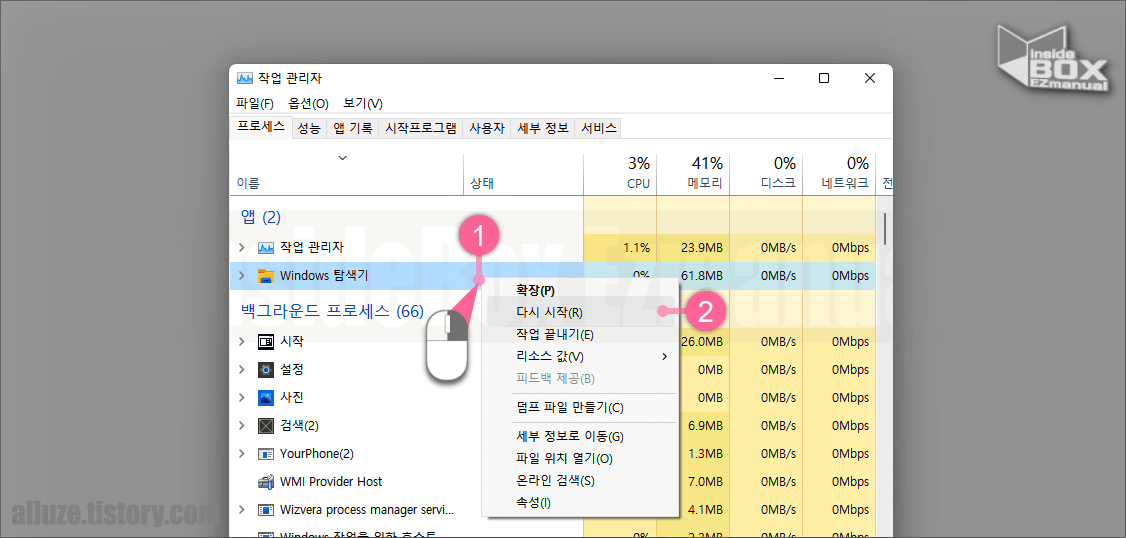Click the 사진 process icon
Viewport: 1126px width, 538px height.
click(x=266, y=397)
